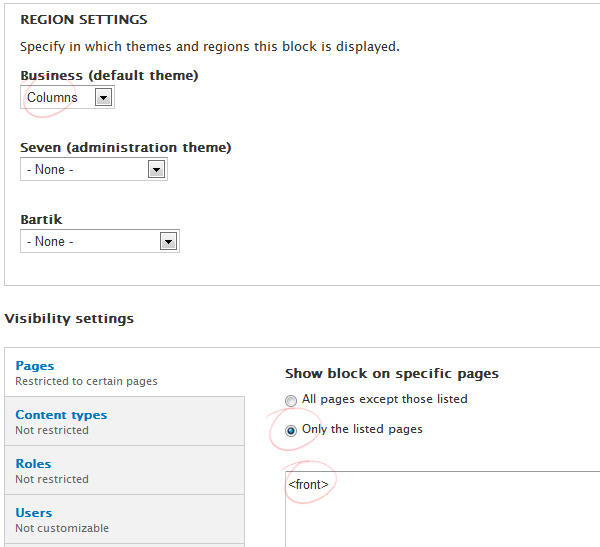Switch to the Roles visibility tab

tap(33, 464)
